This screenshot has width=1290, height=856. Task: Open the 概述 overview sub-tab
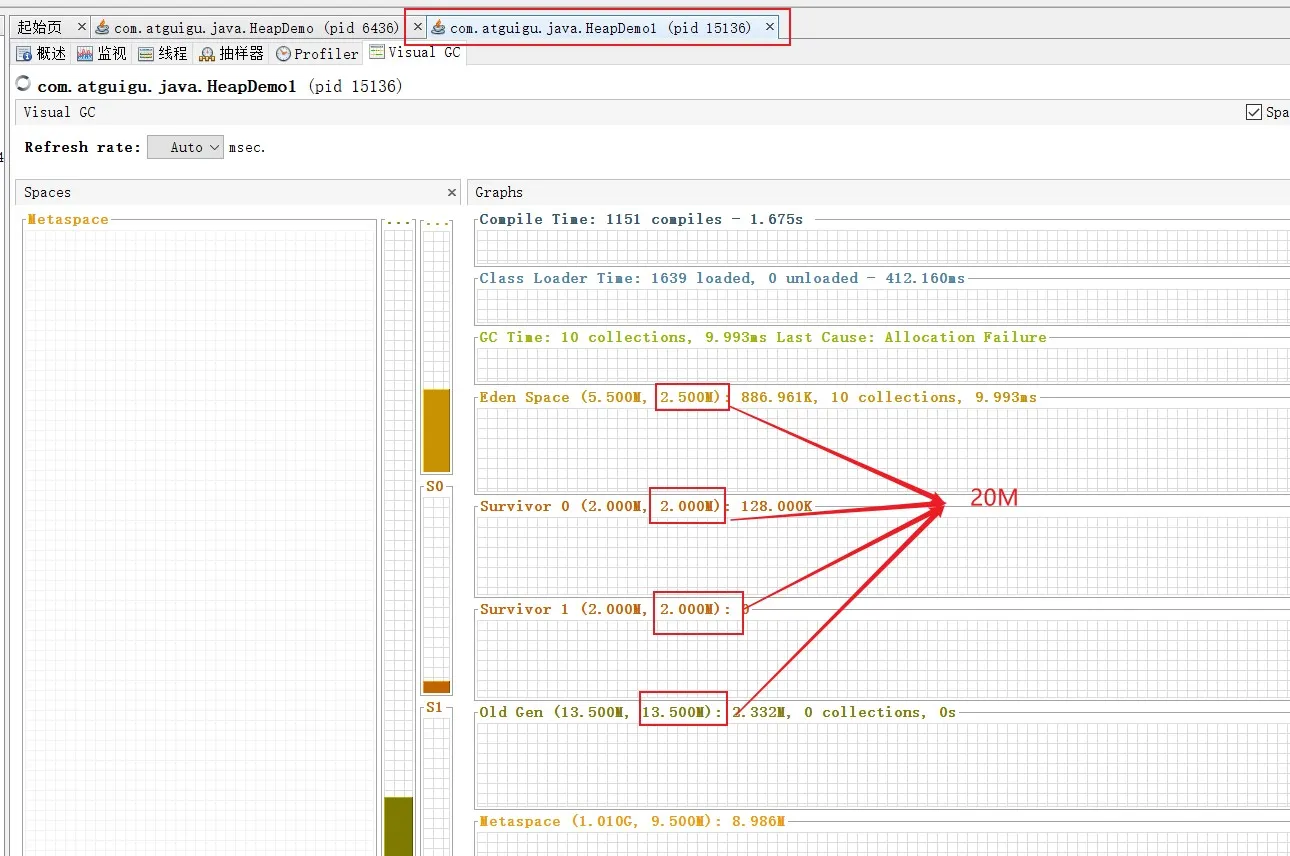click(x=41, y=54)
